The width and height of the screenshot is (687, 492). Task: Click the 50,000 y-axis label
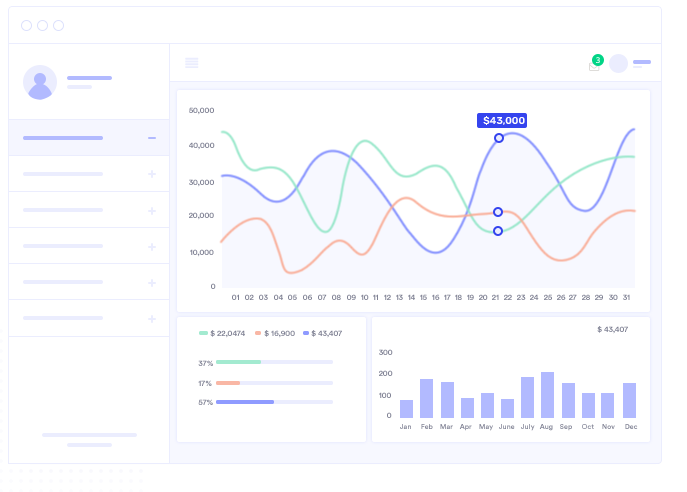(x=202, y=110)
